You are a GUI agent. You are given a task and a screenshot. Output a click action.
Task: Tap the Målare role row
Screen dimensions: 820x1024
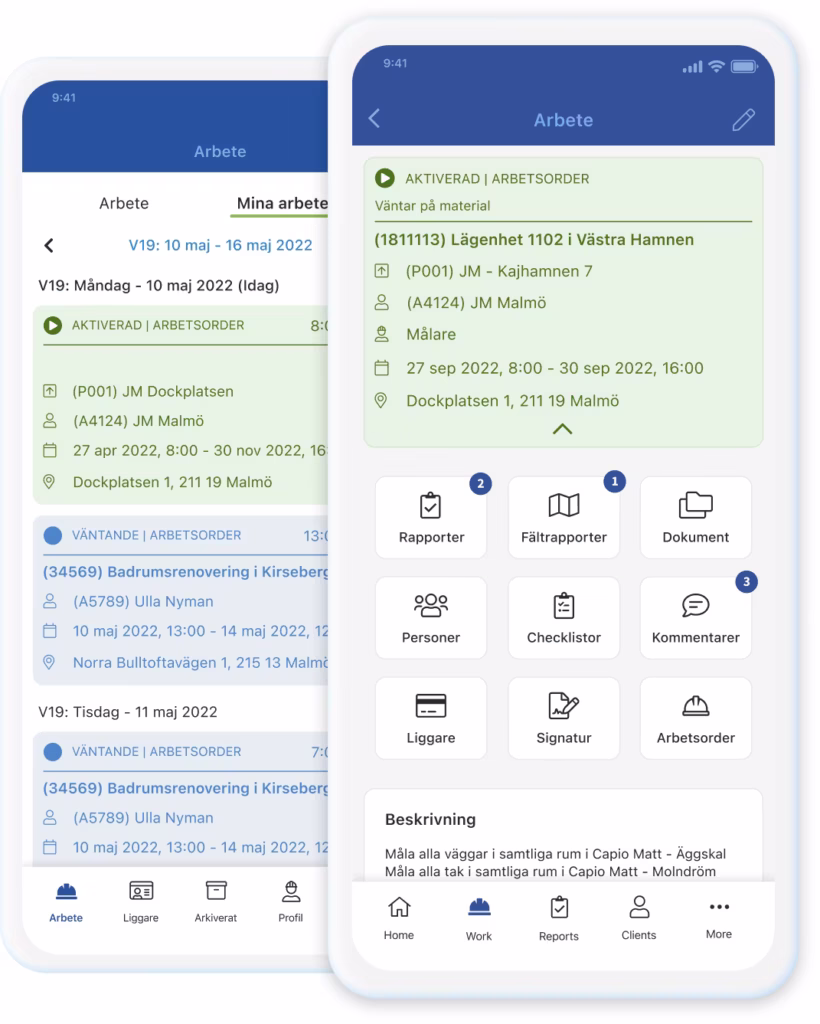tap(431, 334)
